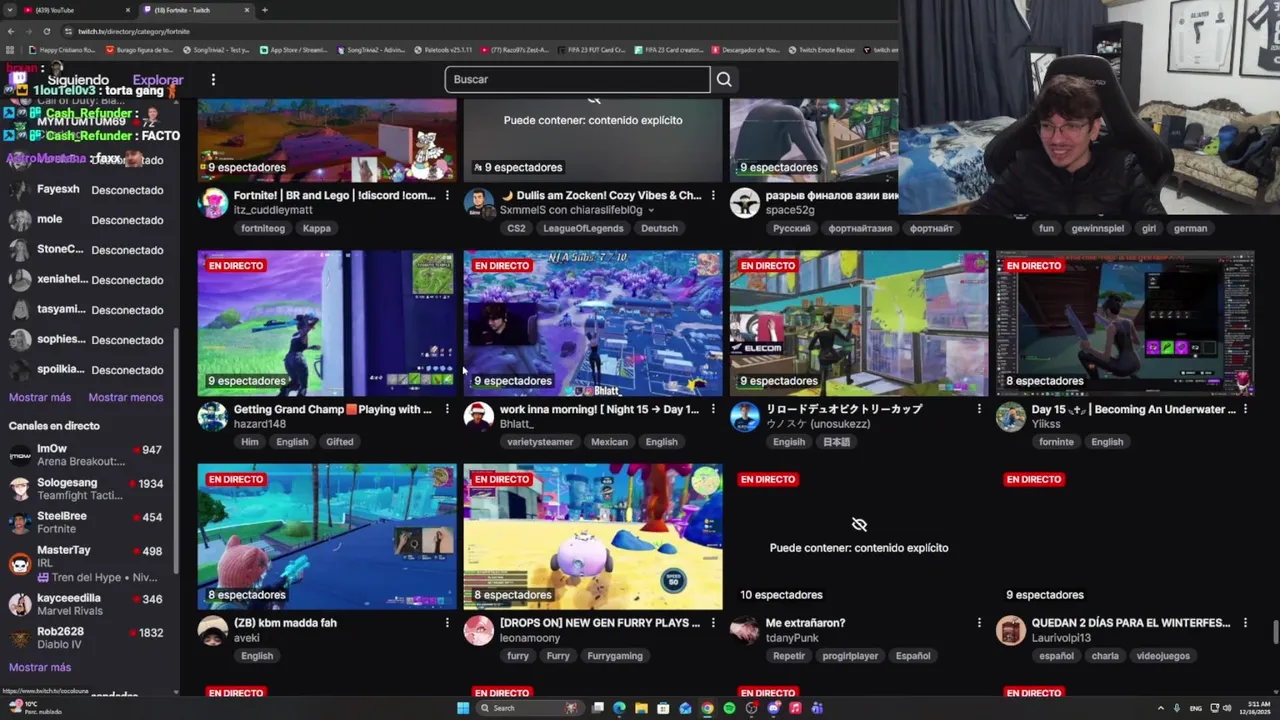Open MasterTay IRL channel in sidebar

click(x=88, y=563)
